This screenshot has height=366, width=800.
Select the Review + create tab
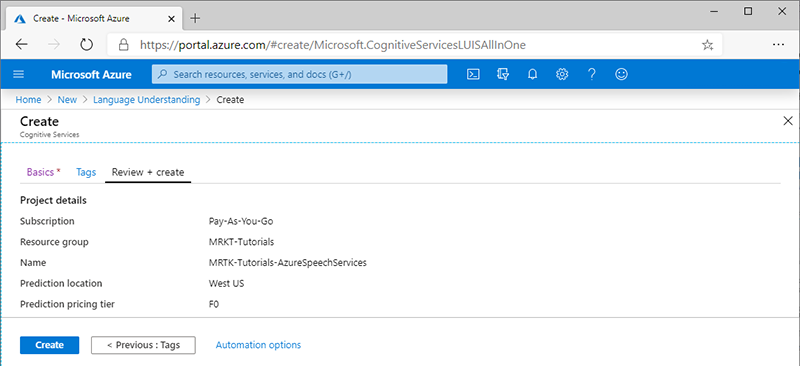(x=148, y=173)
